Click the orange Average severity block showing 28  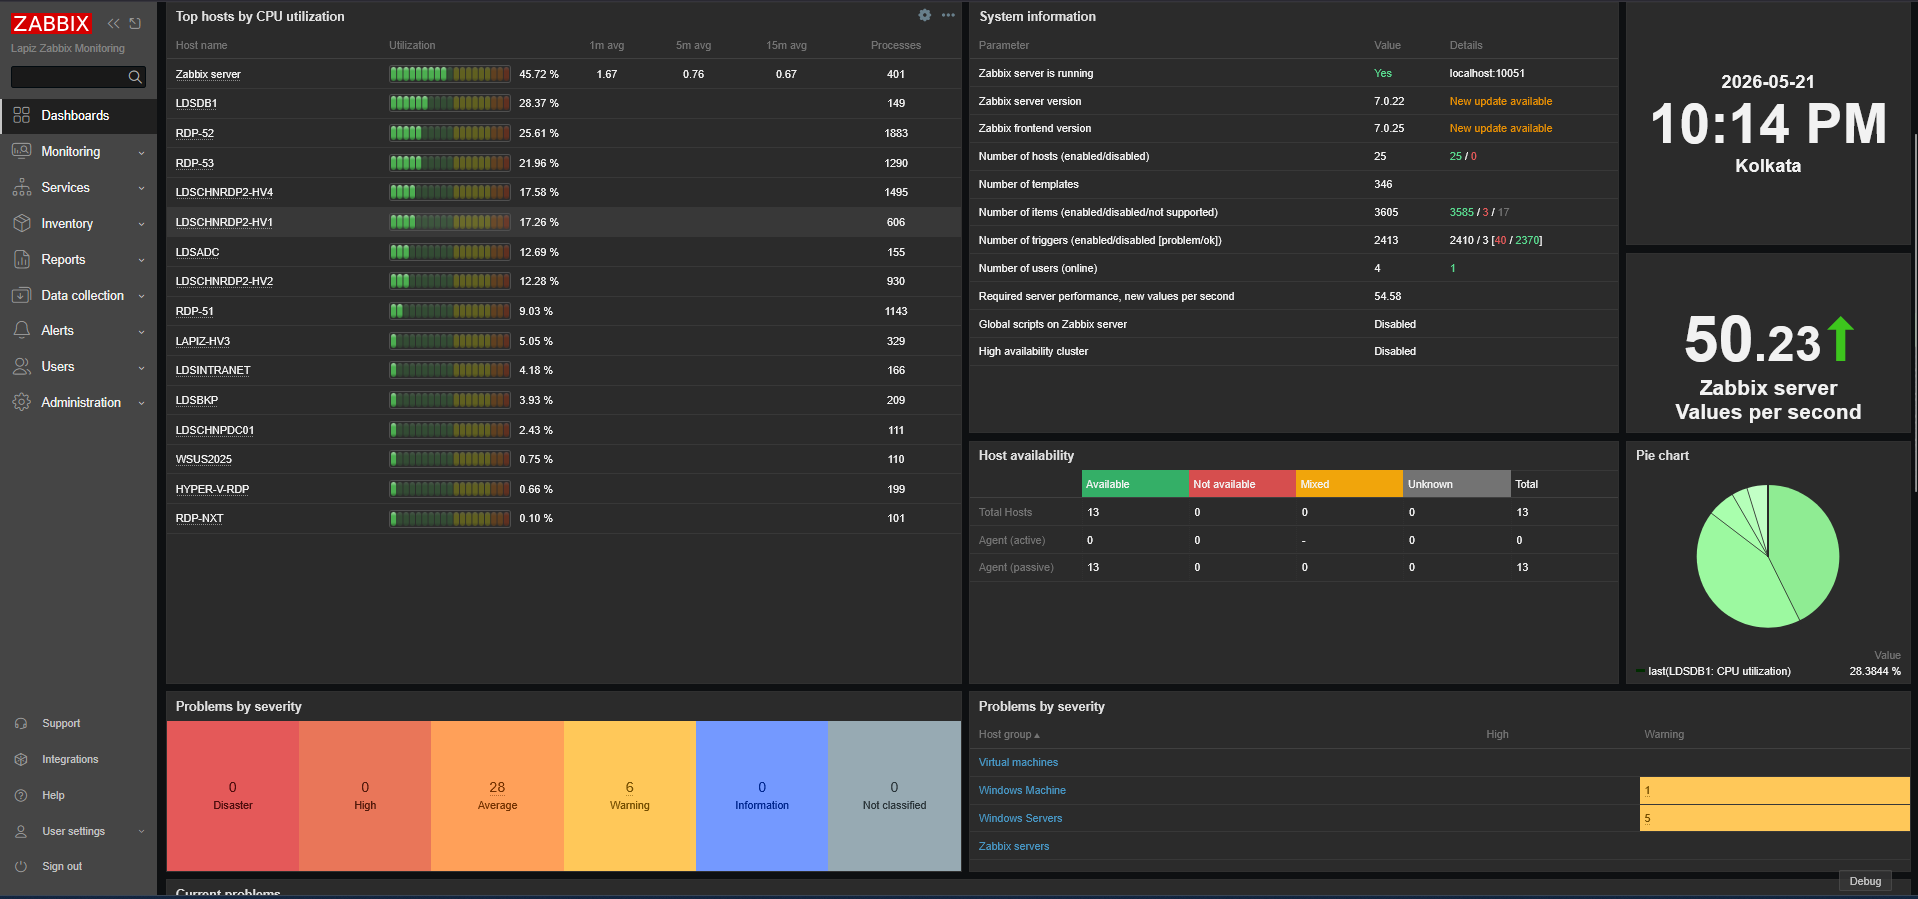pos(497,796)
